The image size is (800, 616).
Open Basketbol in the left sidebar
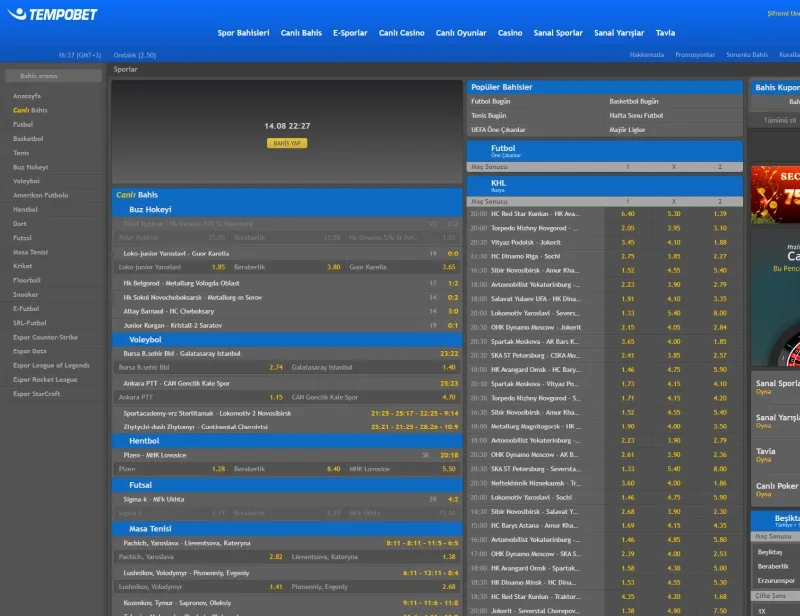pyautogui.click(x=28, y=139)
